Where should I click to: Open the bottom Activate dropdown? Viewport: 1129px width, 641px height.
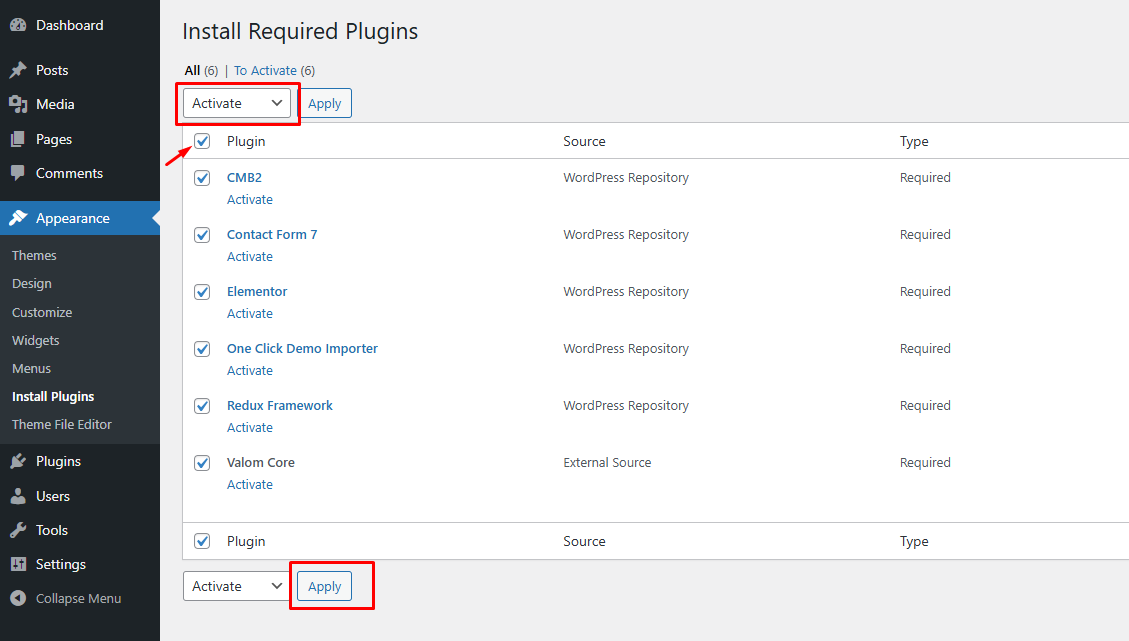tap(235, 586)
